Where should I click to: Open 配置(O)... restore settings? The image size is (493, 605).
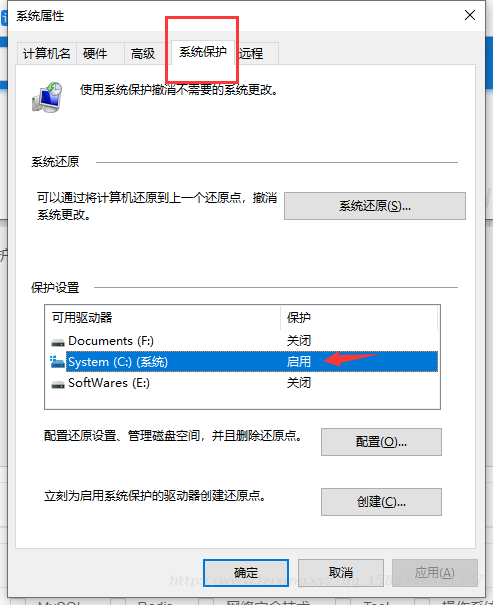click(x=381, y=442)
